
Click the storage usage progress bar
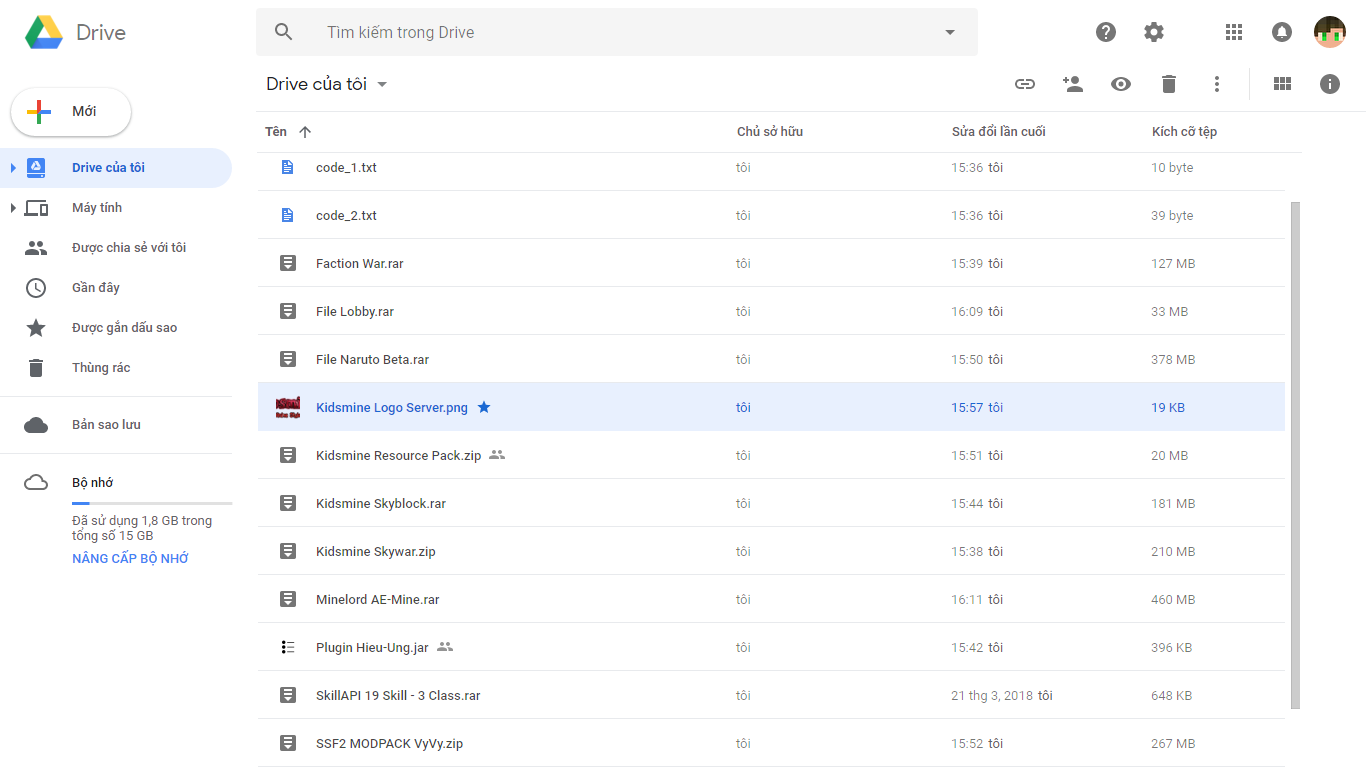tap(152, 503)
